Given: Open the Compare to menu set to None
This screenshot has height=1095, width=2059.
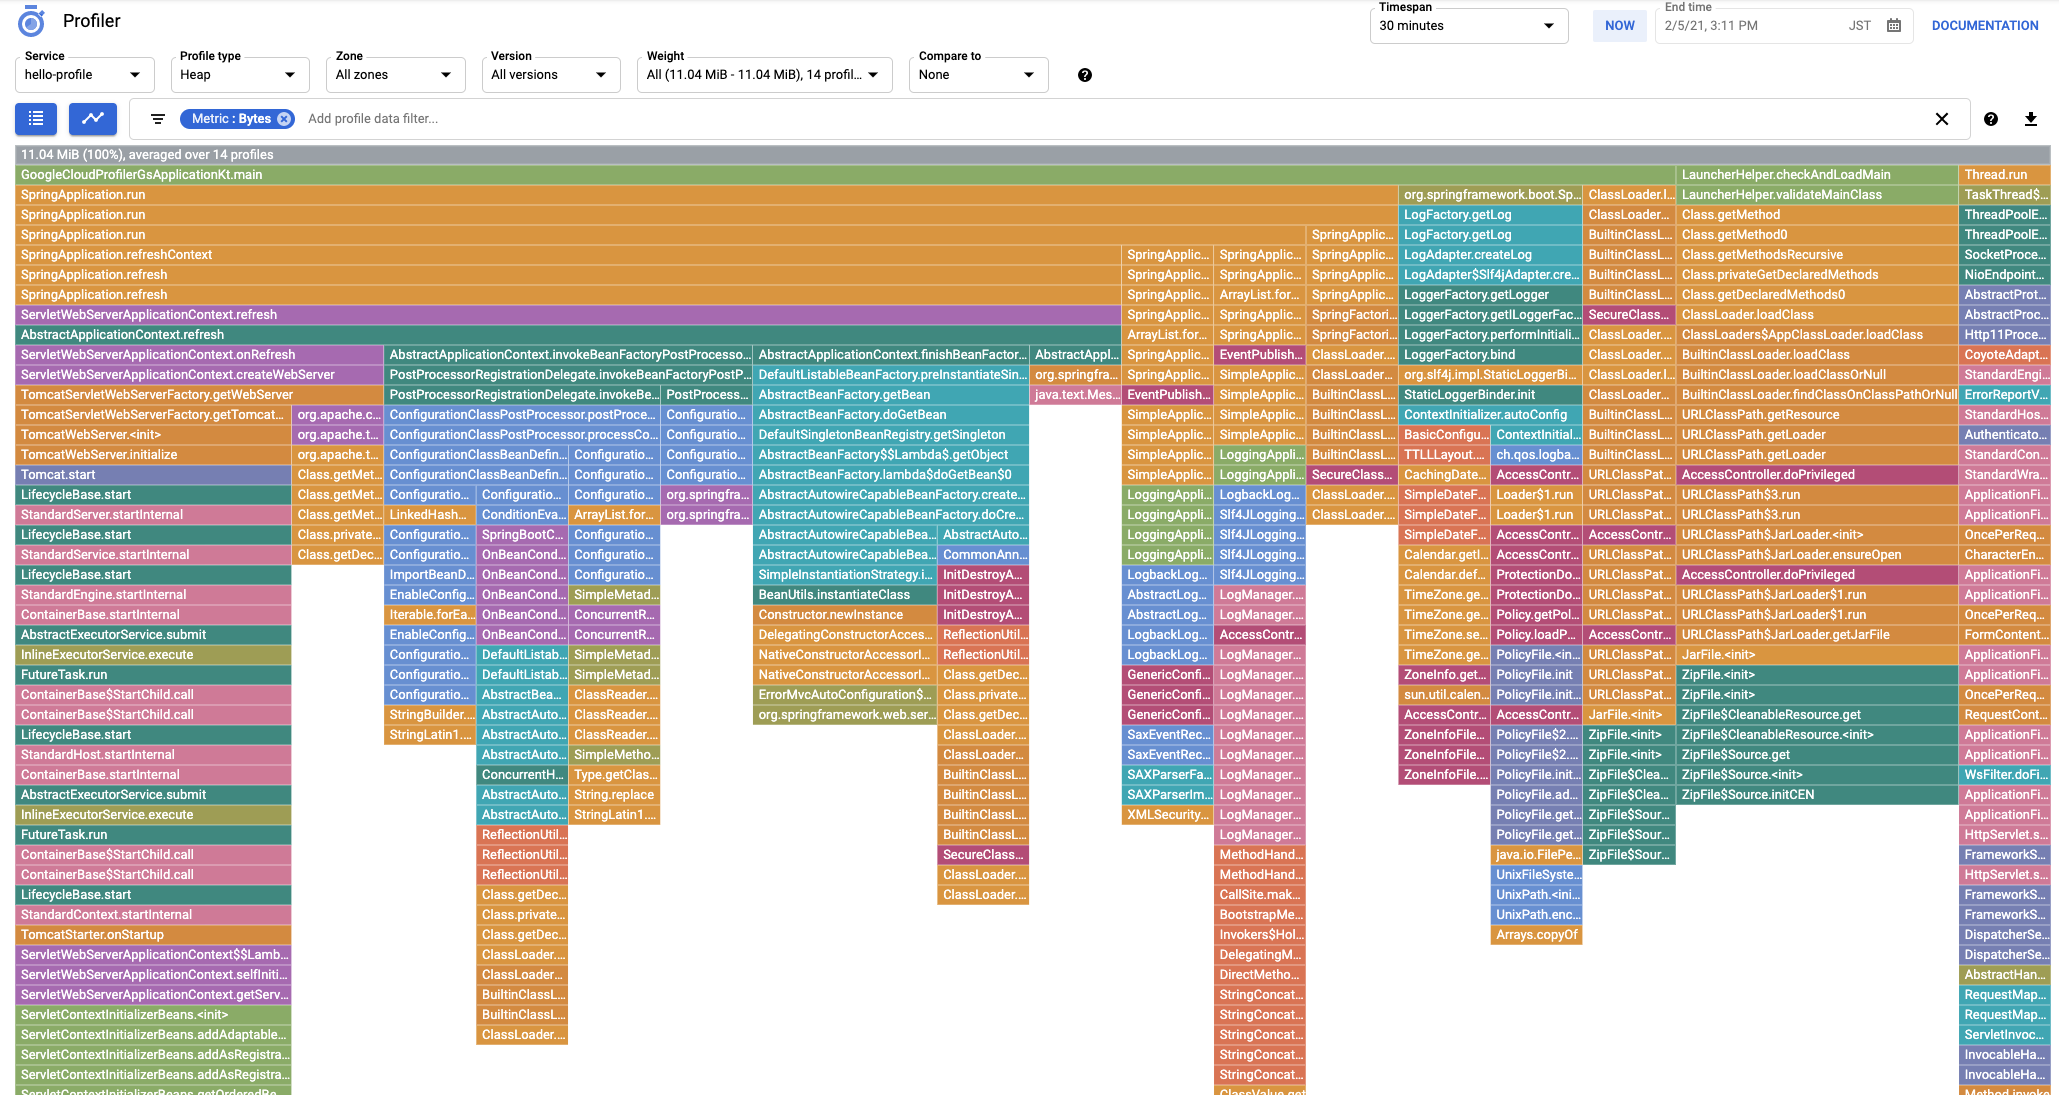Looking at the screenshot, I should pyautogui.click(x=977, y=74).
